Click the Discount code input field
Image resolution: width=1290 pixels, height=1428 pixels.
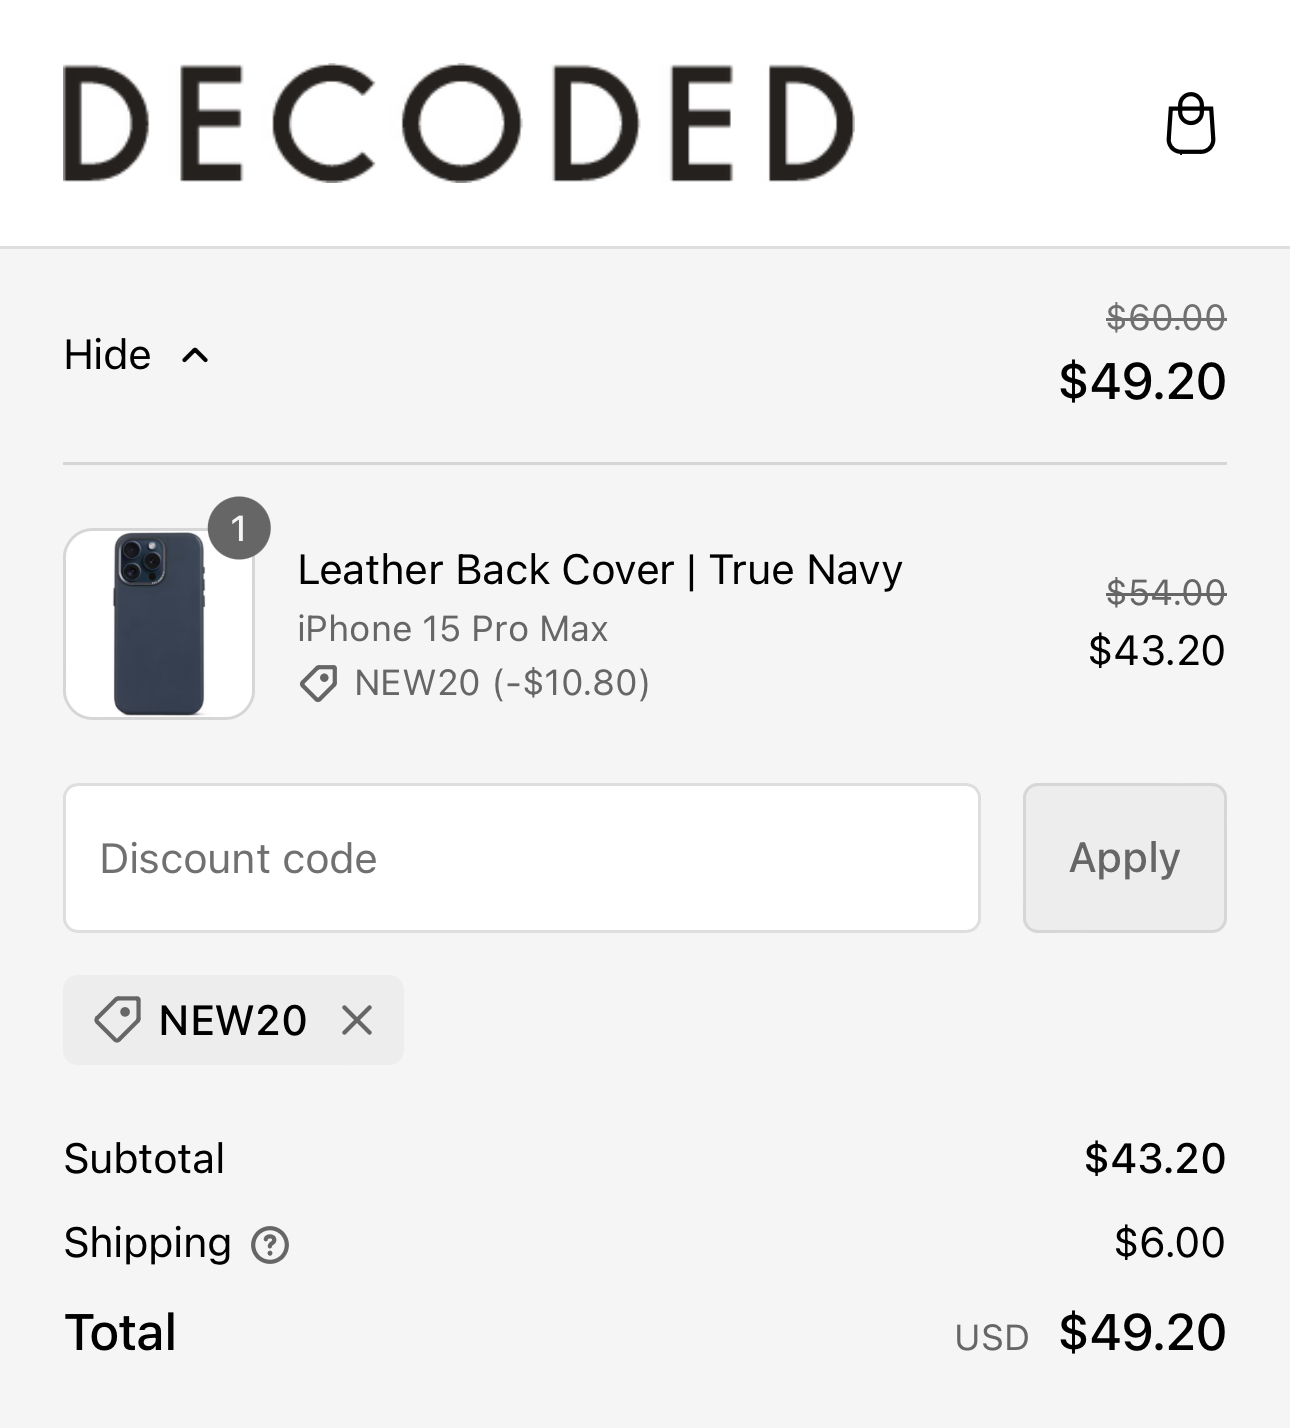522,858
